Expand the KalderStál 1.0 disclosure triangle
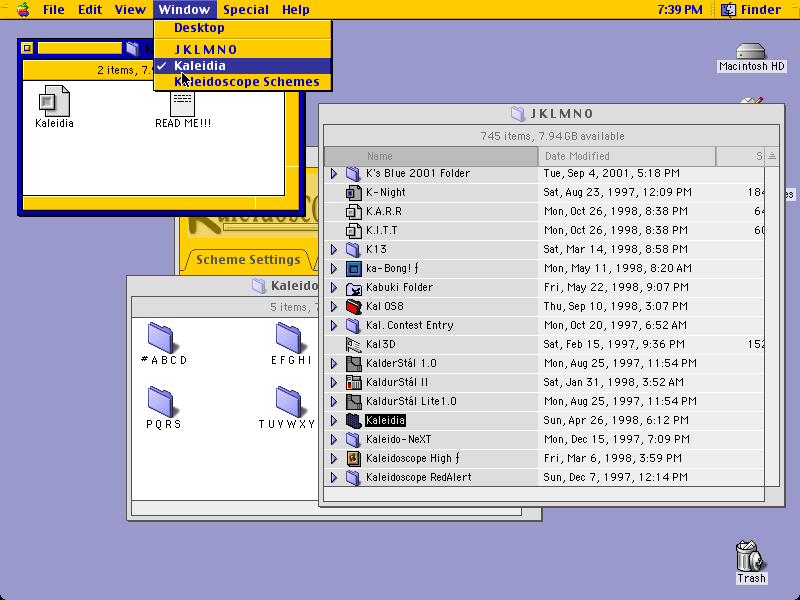 pyautogui.click(x=334, y=363)
